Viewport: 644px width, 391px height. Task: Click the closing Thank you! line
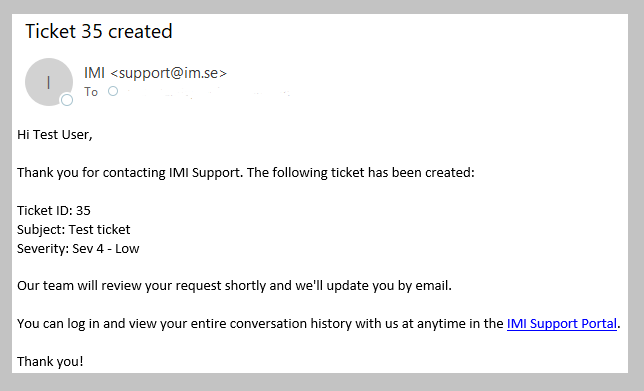pos(50,361)
